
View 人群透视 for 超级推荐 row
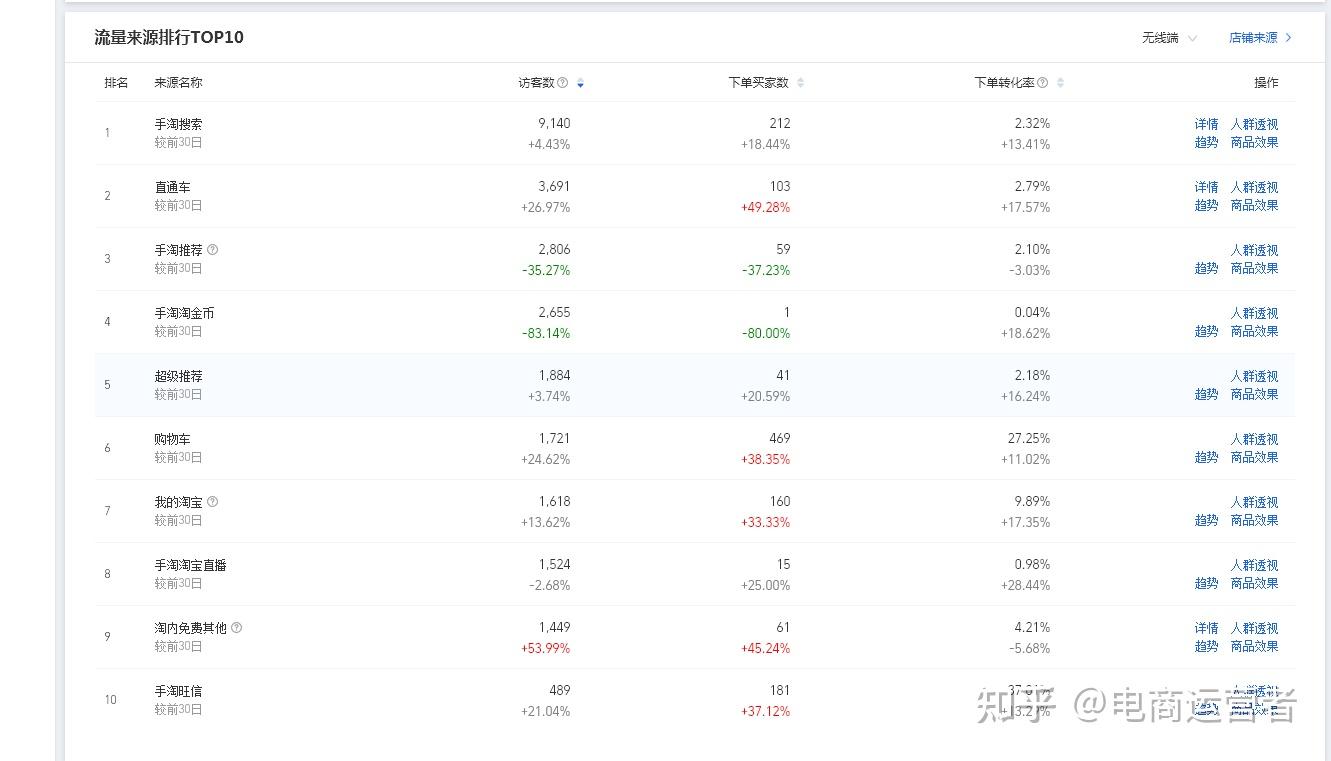pyautogui.click(x=1254, y=376)
